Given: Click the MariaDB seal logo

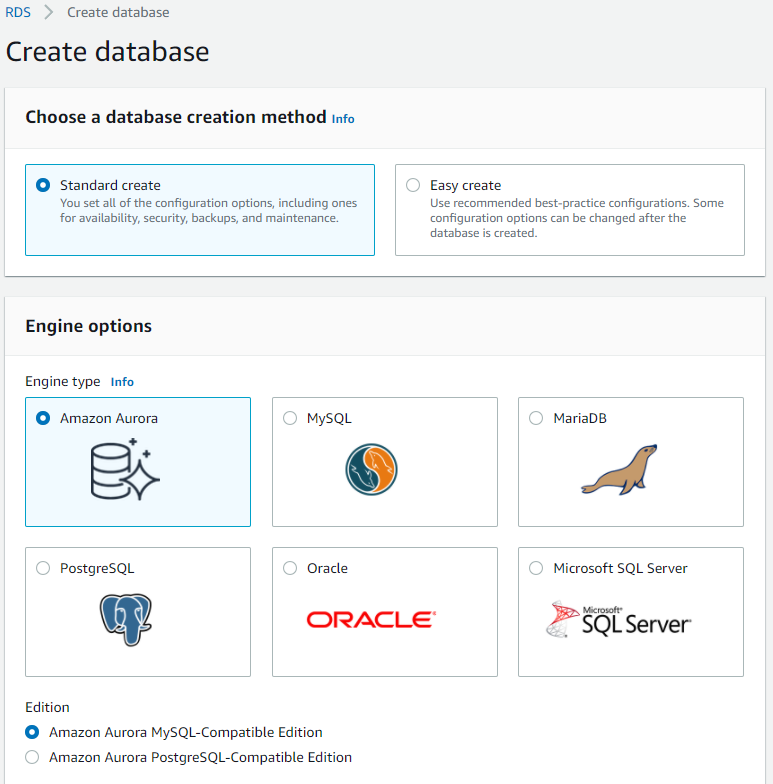Looking at the screenshot, I should pos(619,470).
